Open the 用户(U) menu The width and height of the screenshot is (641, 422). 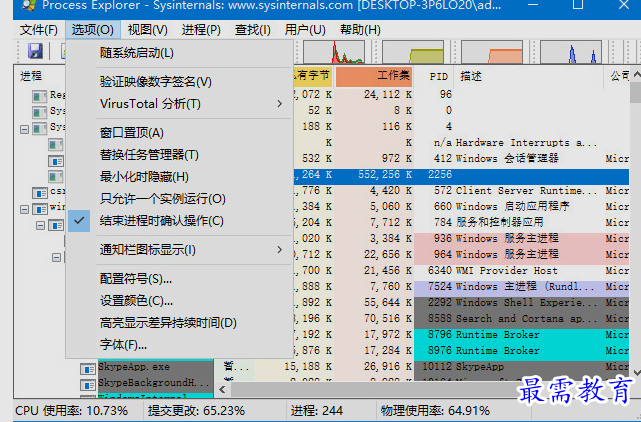click(305, 30)
